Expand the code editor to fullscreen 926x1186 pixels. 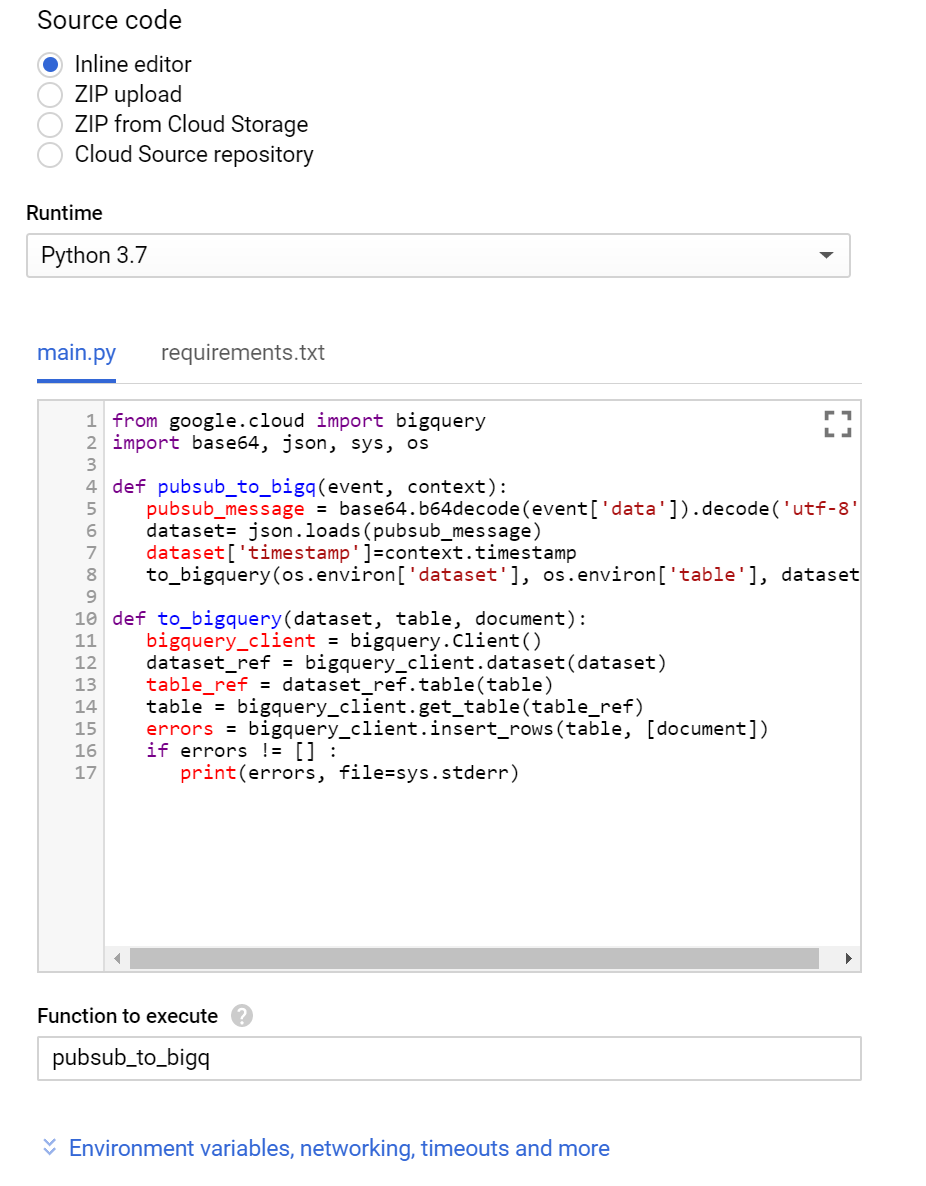click(837, 425)
